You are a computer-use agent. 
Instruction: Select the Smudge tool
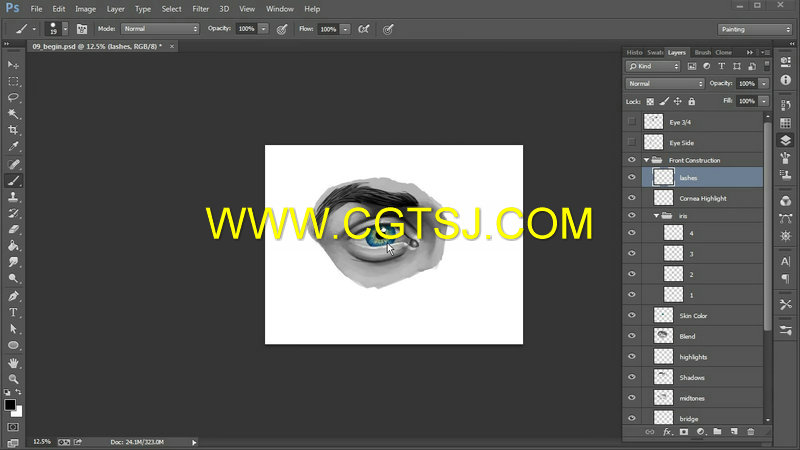click(x=13, y=262)
